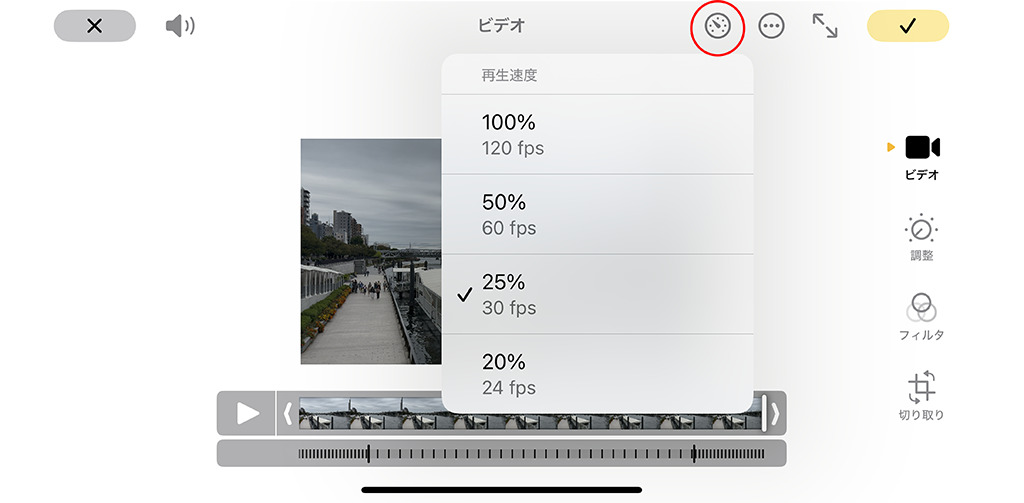Image resolution: width=1024 pixels, height=503 pixels.
Task: Select the ビデオ tool in the sidebar
Action: 921,157
